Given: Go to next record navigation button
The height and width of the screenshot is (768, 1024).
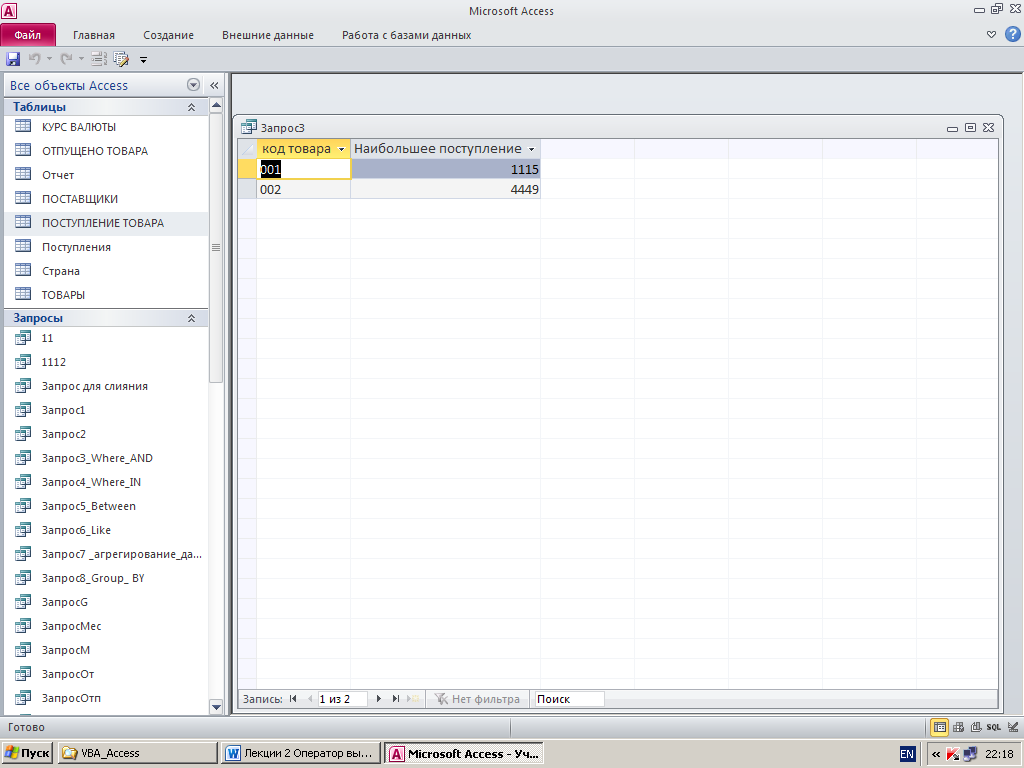Looking at the screenshot, I should [x=379, y=699].
